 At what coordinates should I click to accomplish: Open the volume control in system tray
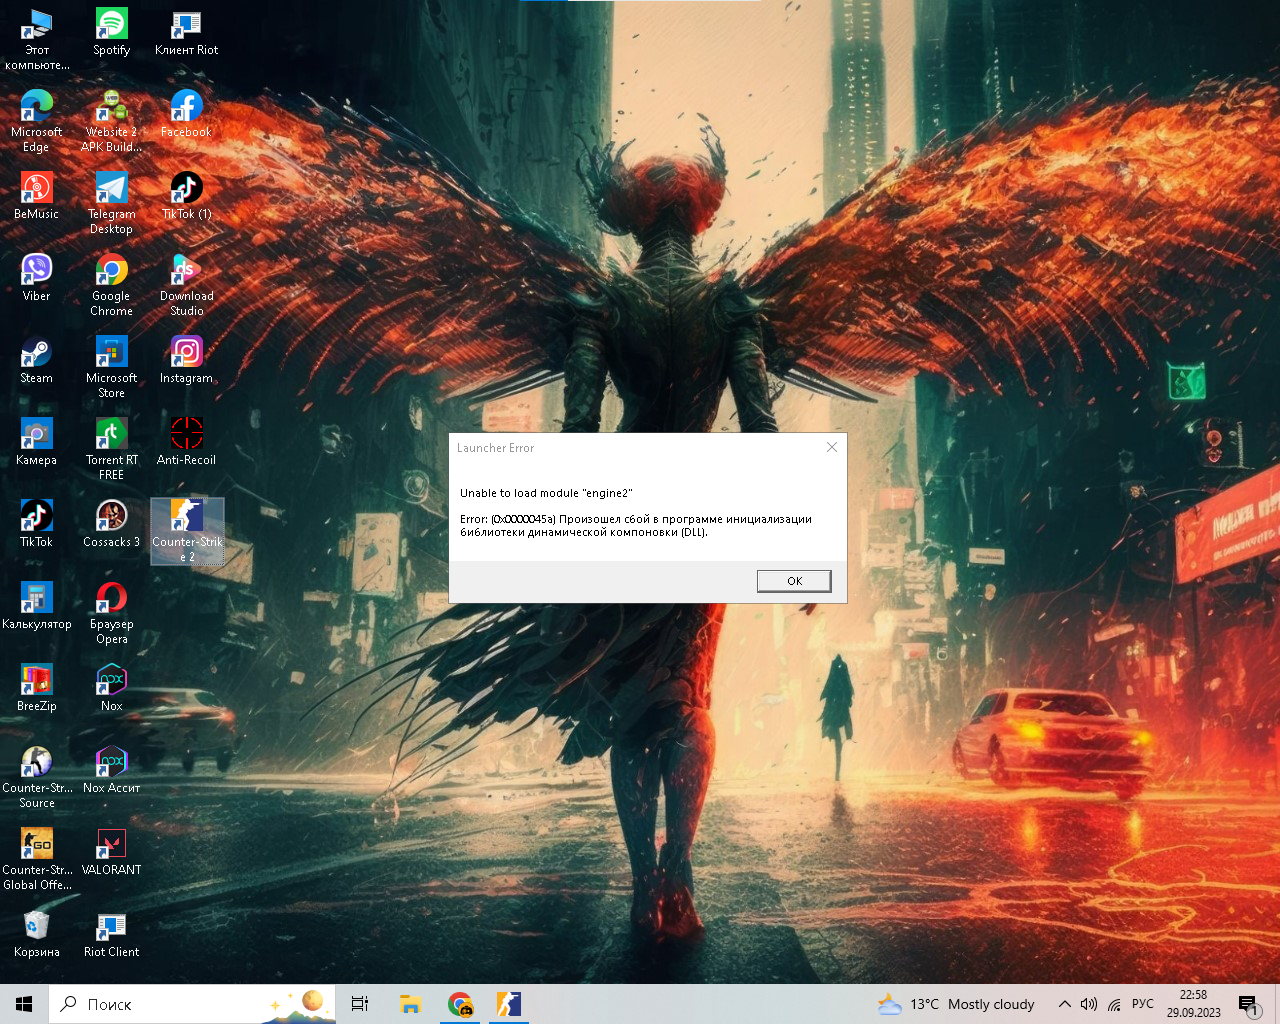(x=1089, y=1004)
